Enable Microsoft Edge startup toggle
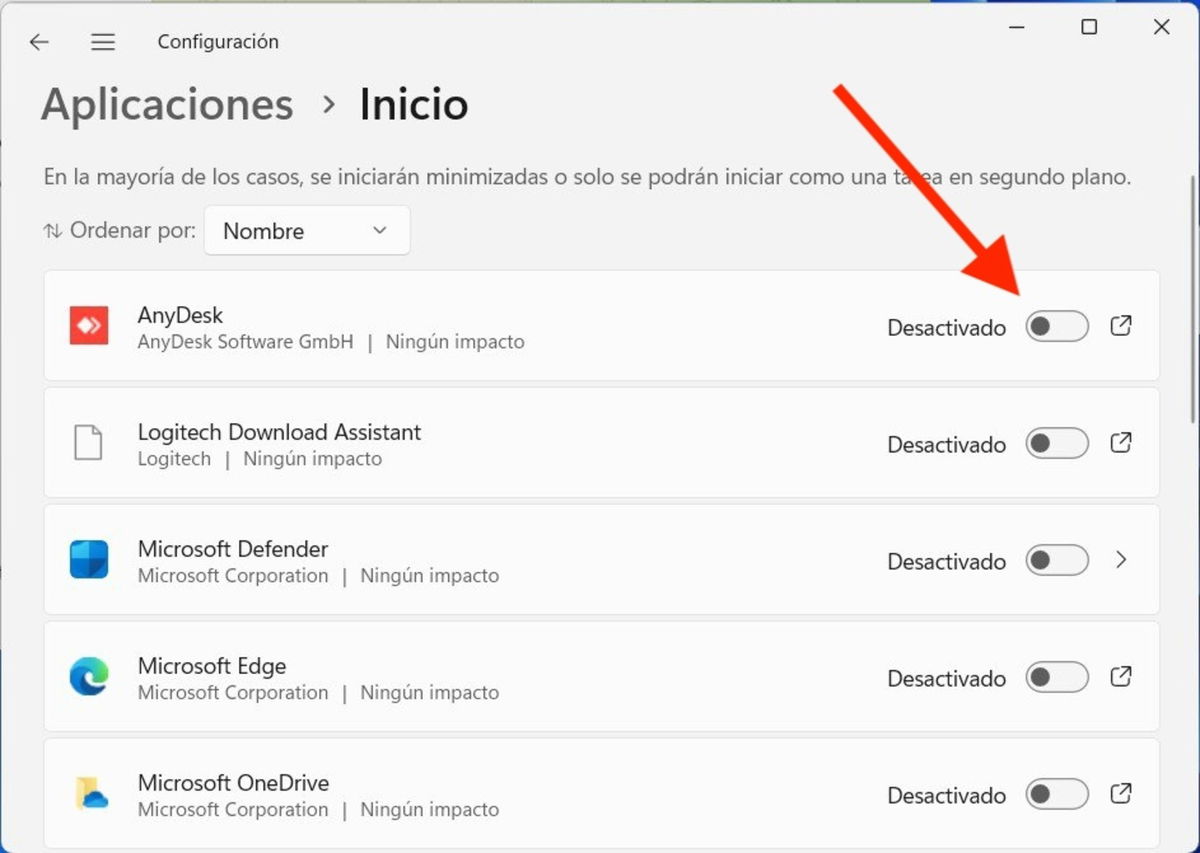 pyautogui.click(x=1057, y=677)
